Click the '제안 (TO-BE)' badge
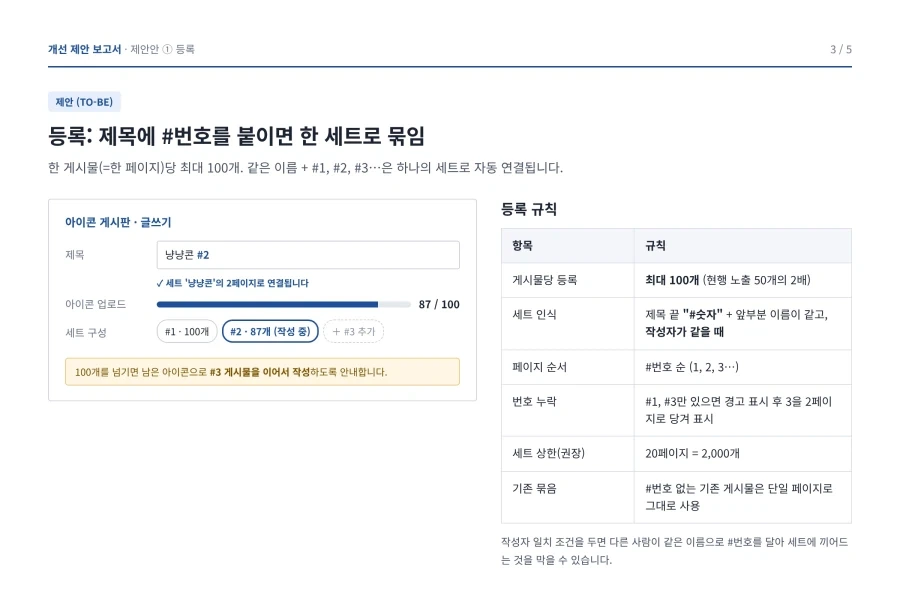 (x=84, y=102)
